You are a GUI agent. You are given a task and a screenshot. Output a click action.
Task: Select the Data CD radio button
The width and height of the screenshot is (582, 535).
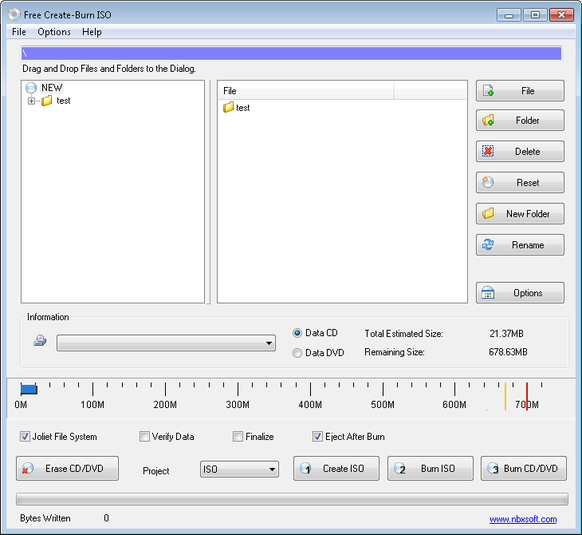tap(297, 333)
